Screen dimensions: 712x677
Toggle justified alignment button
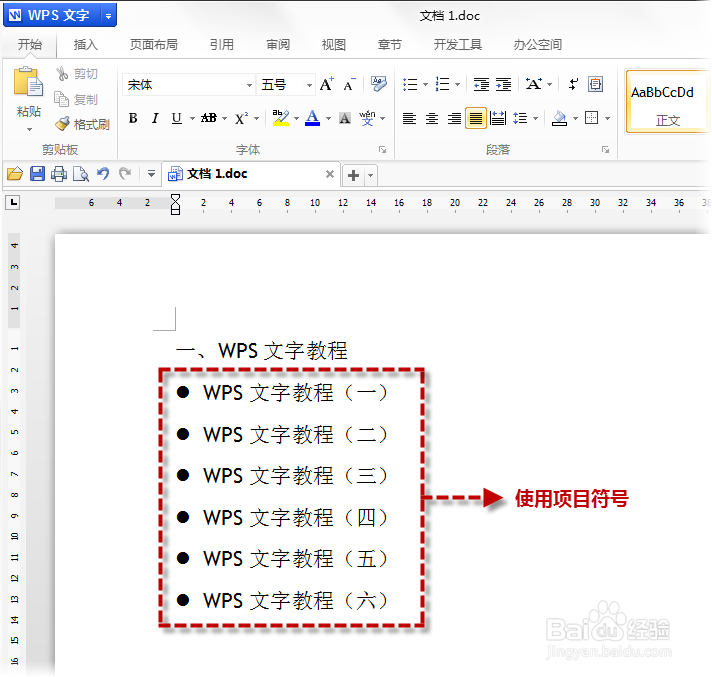coord(476,119)
